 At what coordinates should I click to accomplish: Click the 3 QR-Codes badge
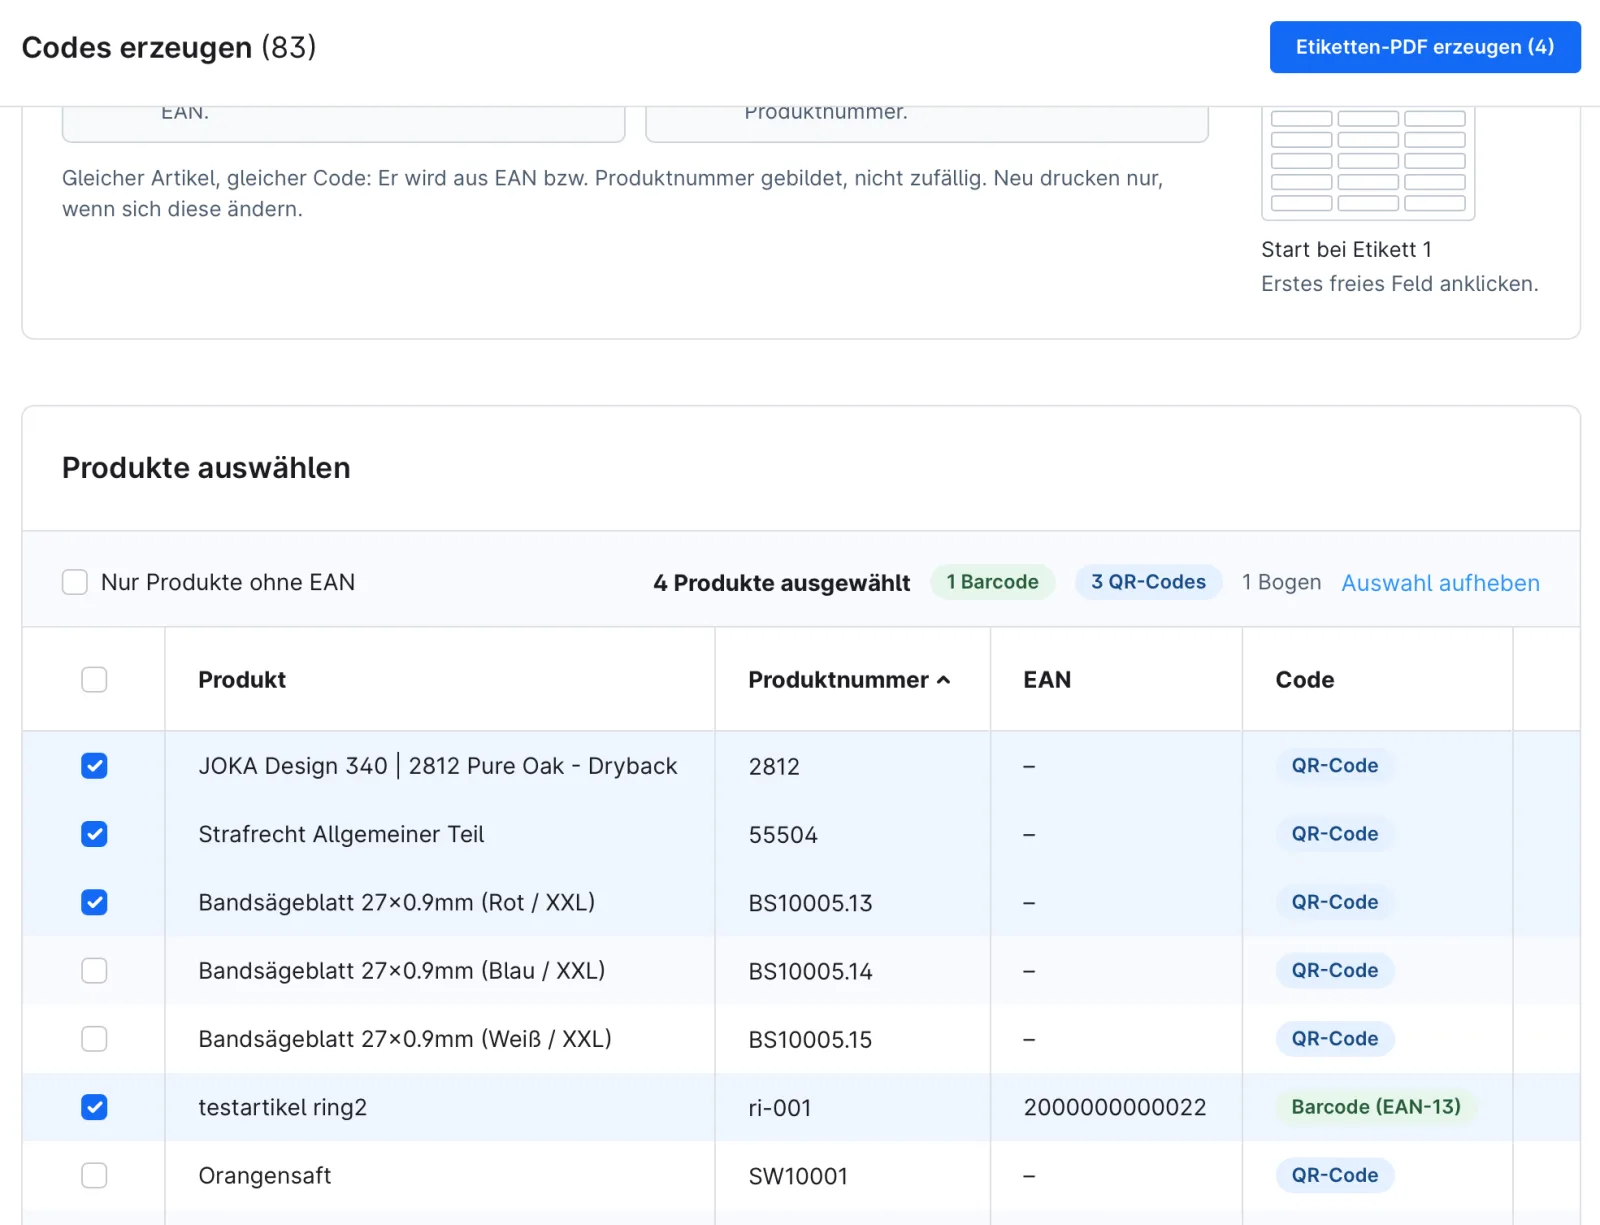click(1148, 582)
